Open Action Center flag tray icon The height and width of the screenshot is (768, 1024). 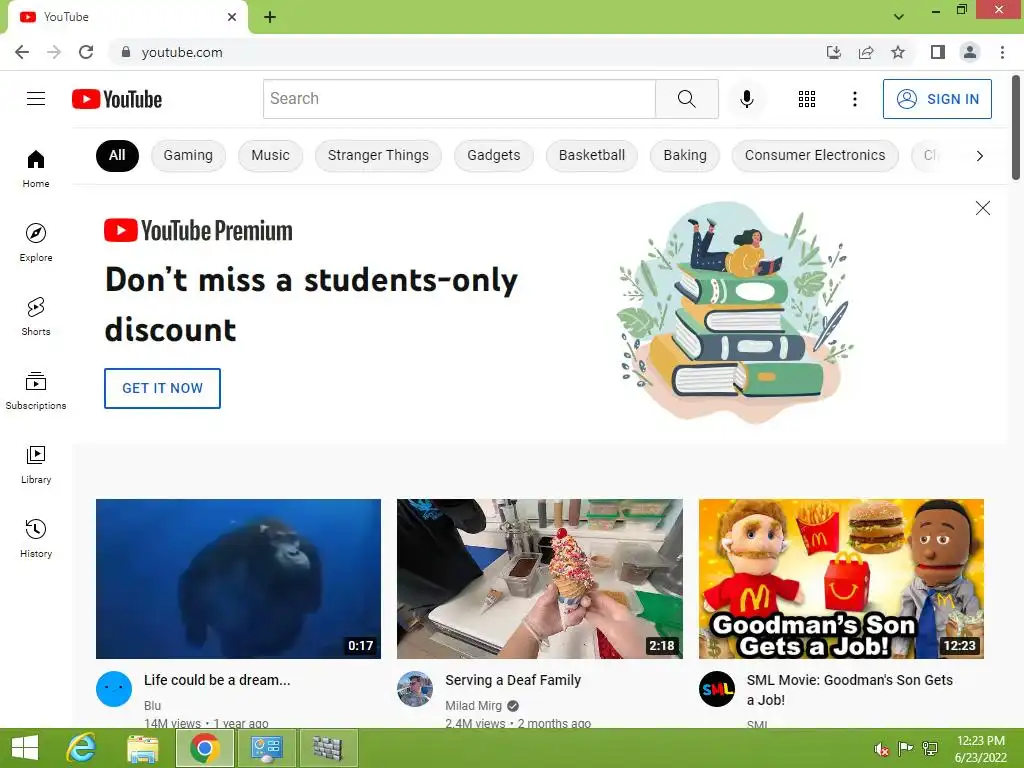[x=905, y=748]
